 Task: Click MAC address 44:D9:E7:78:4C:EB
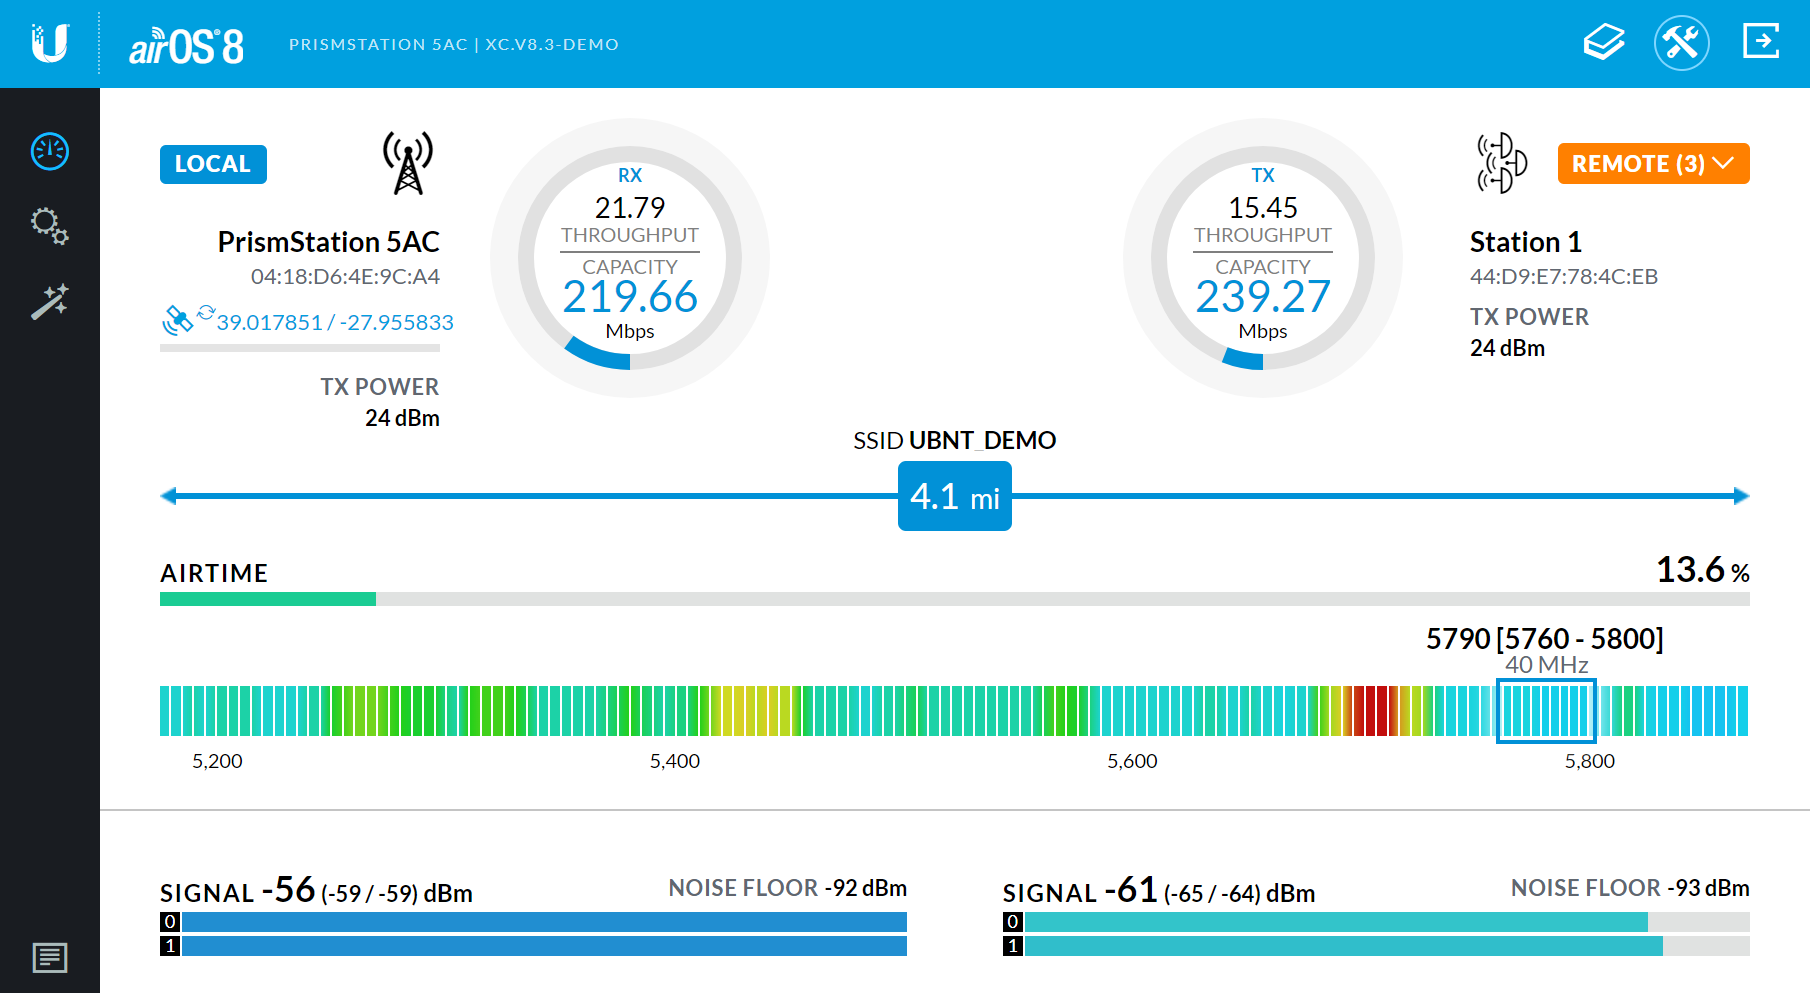tap(1564, 277)
